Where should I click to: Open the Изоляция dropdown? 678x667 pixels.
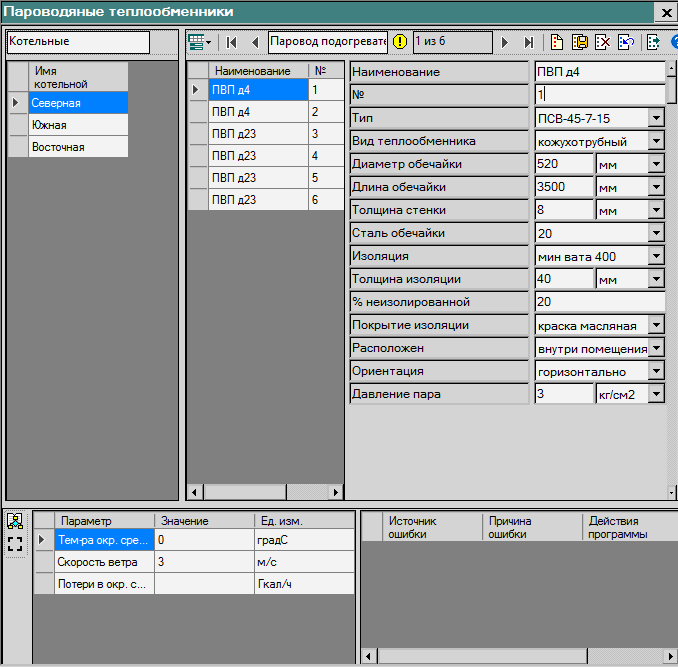pos(656,257)
